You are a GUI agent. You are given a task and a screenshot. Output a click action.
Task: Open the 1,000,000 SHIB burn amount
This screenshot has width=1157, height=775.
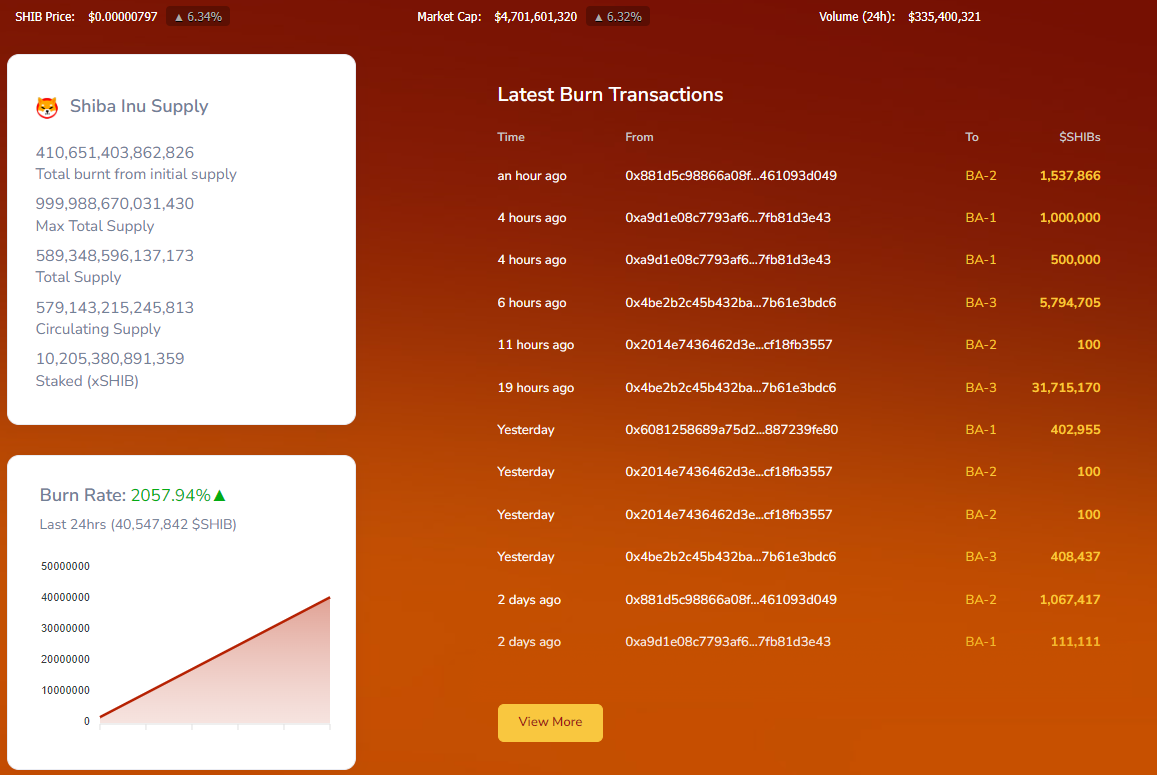point(1069,218)
